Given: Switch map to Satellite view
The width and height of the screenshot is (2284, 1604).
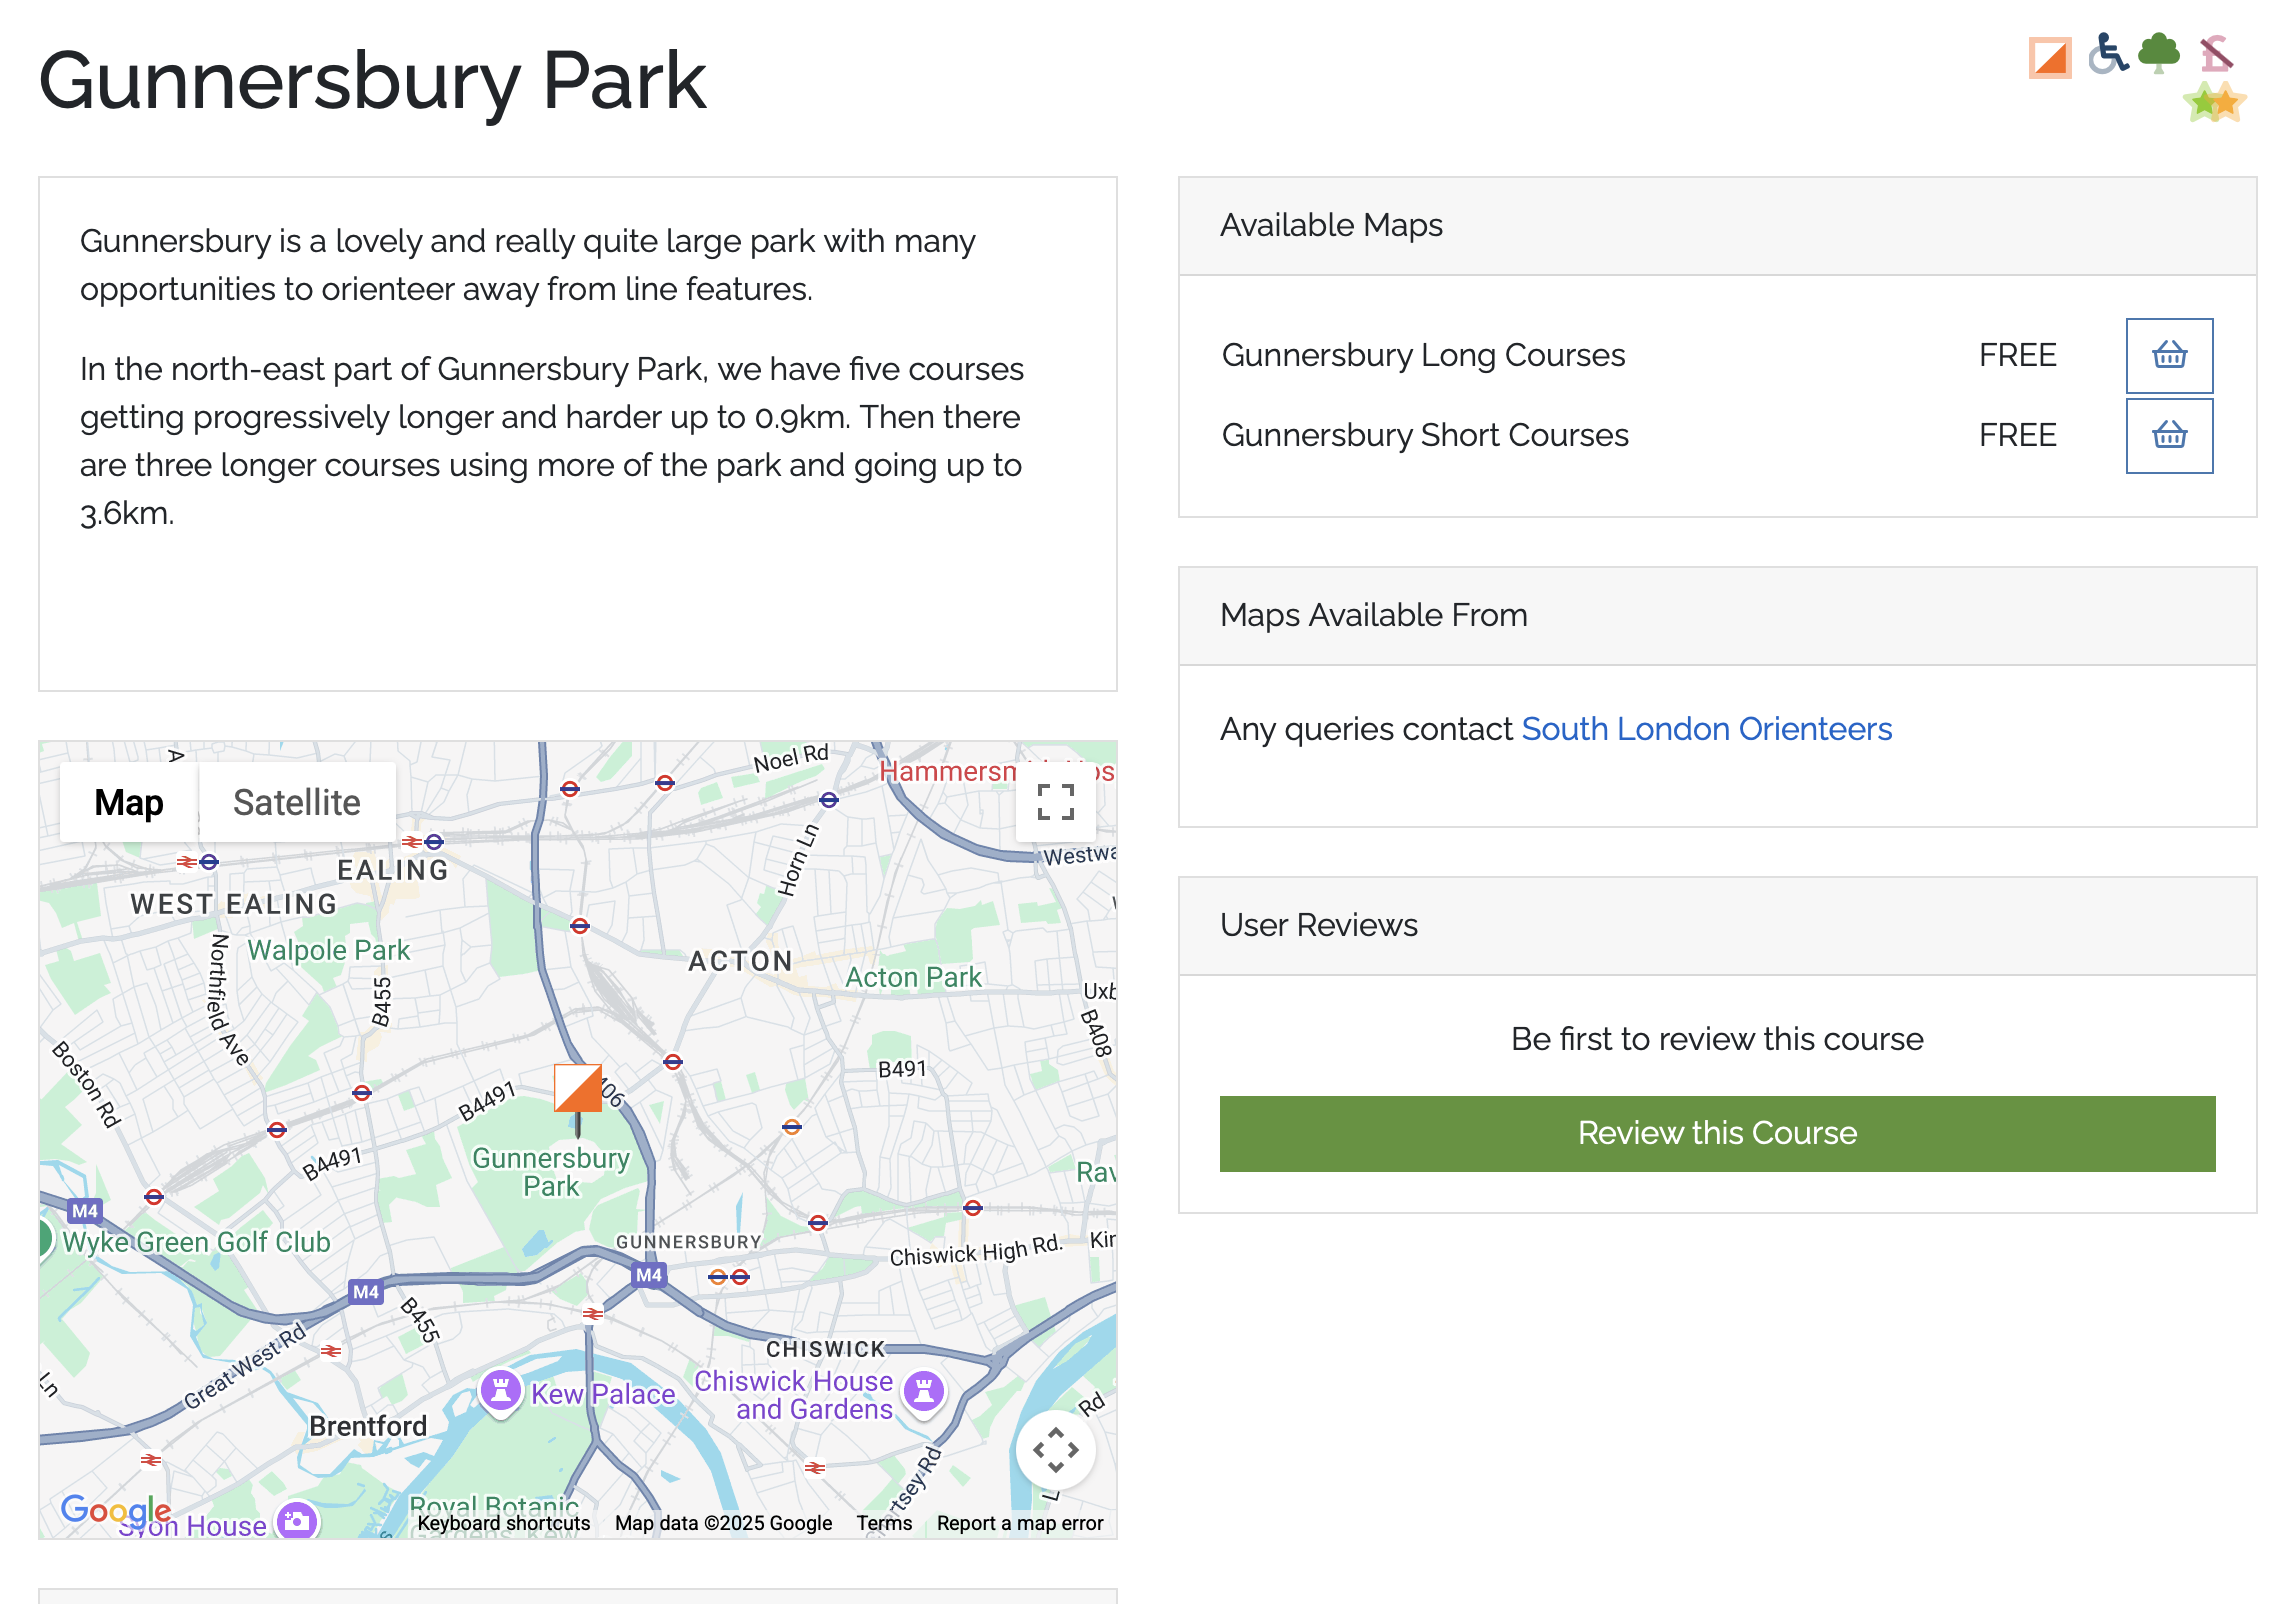Looking at the screenshot, I should coord(296,802).
